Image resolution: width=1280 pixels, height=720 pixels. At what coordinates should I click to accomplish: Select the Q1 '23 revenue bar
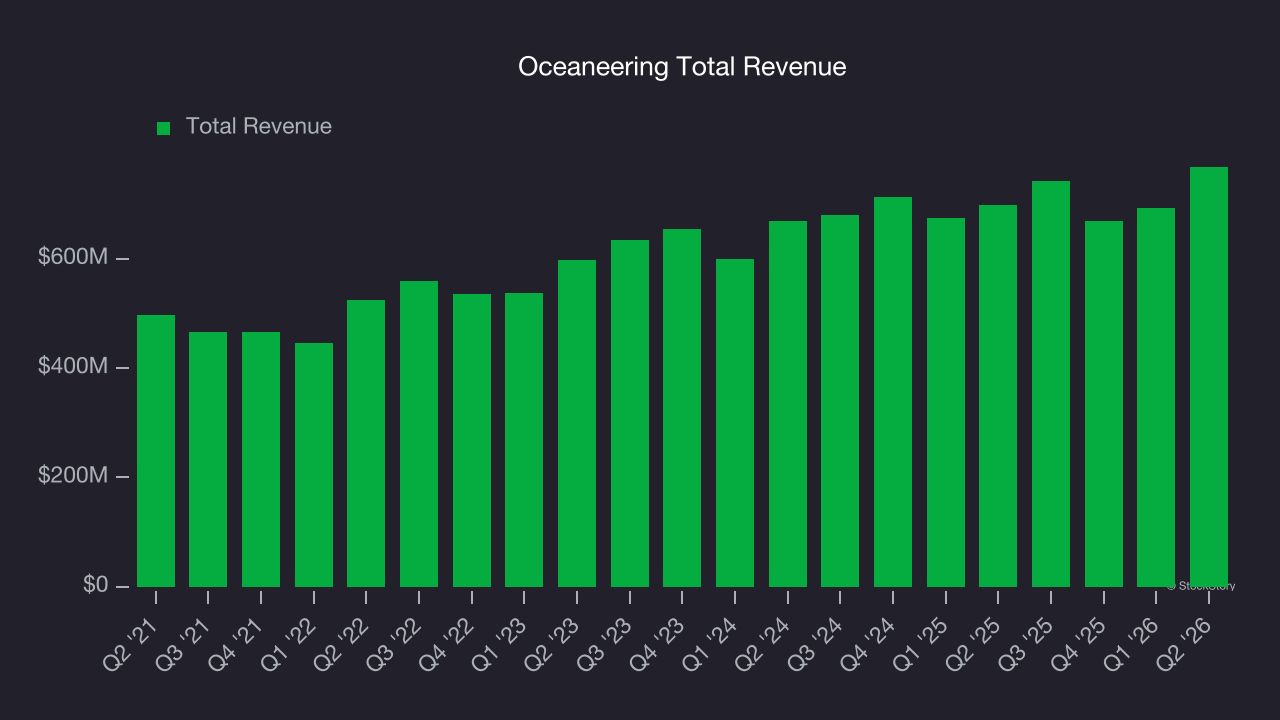524,440
